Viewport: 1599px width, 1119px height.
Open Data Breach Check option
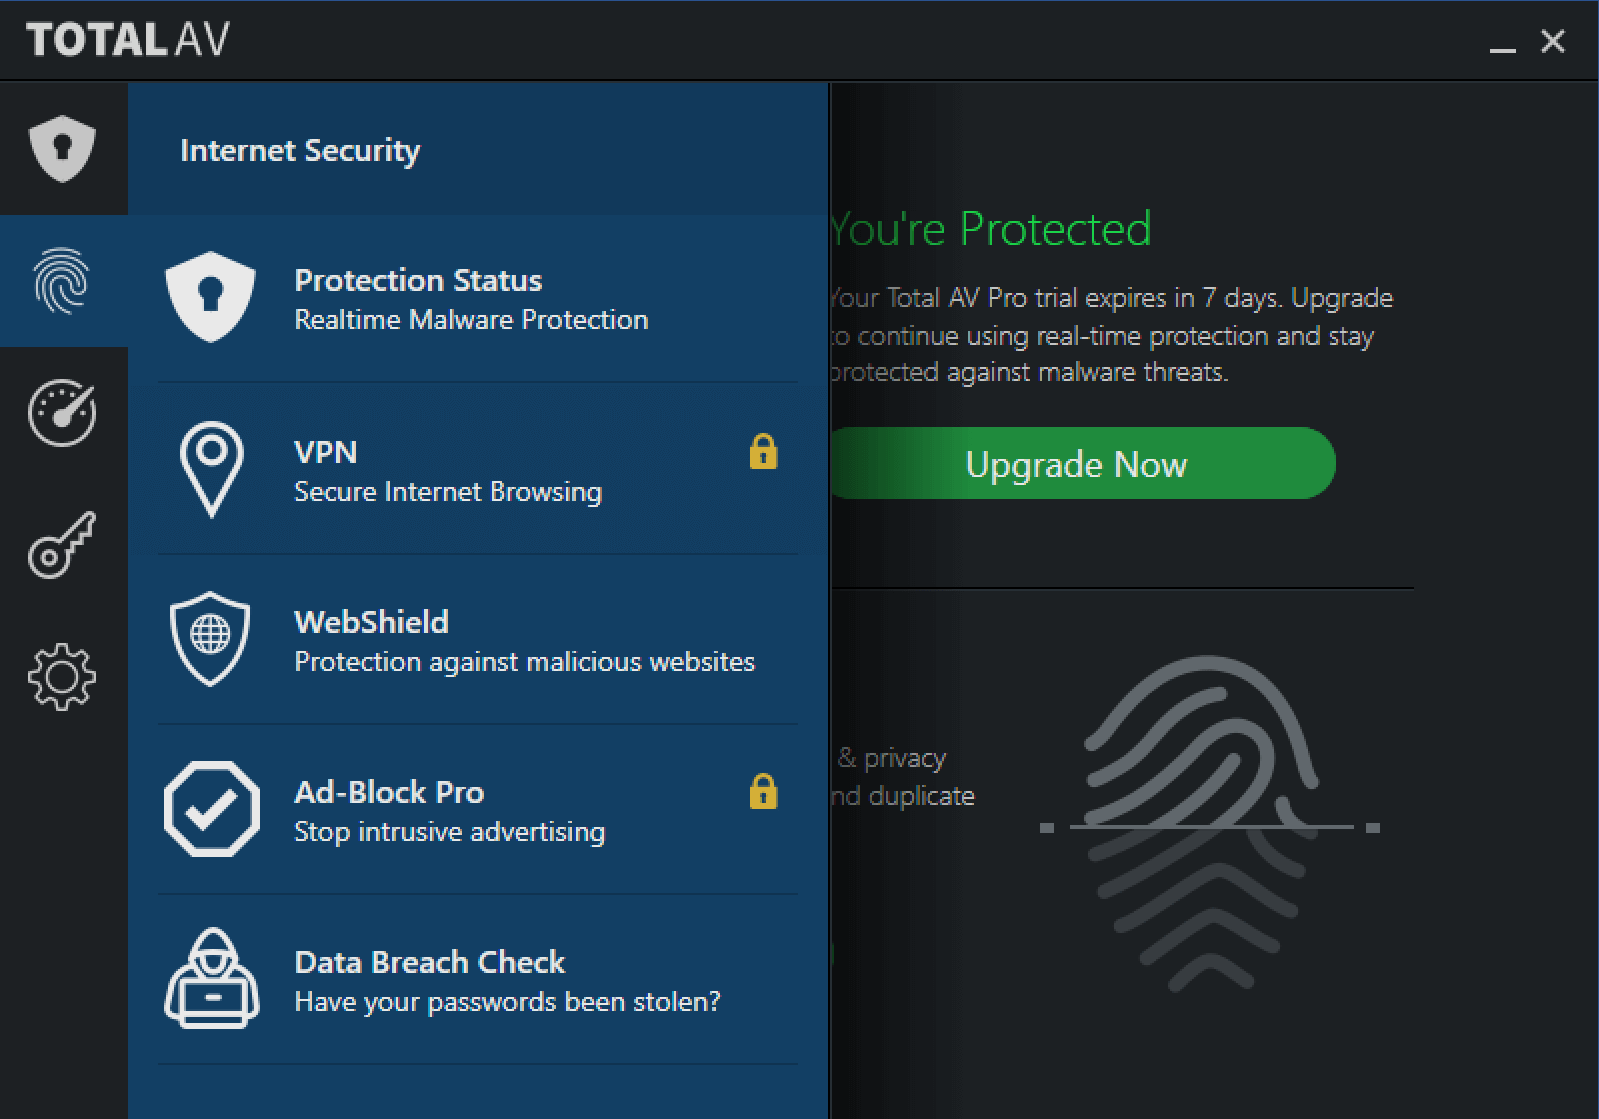pos(478,980)
